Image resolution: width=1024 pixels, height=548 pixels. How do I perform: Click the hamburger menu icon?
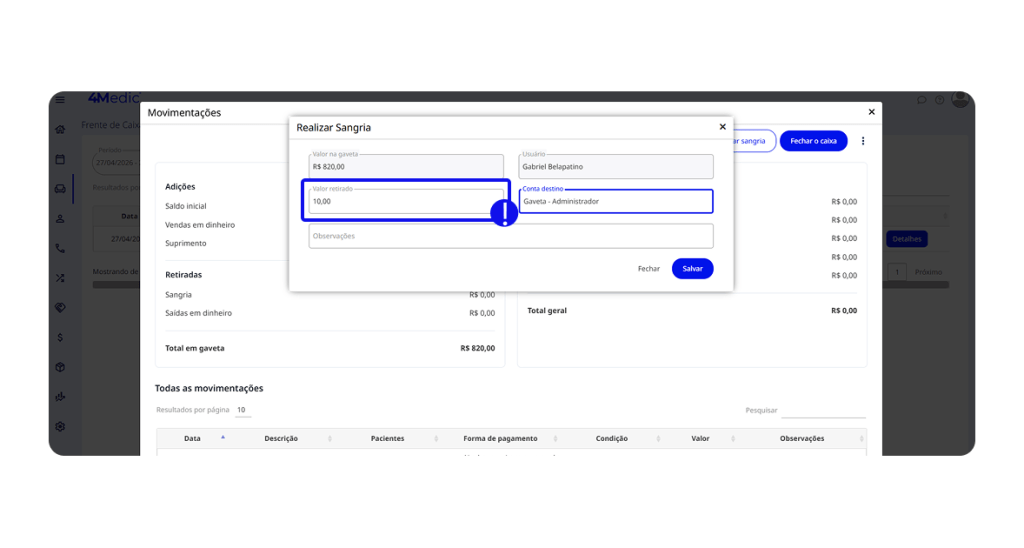point(60,100)
